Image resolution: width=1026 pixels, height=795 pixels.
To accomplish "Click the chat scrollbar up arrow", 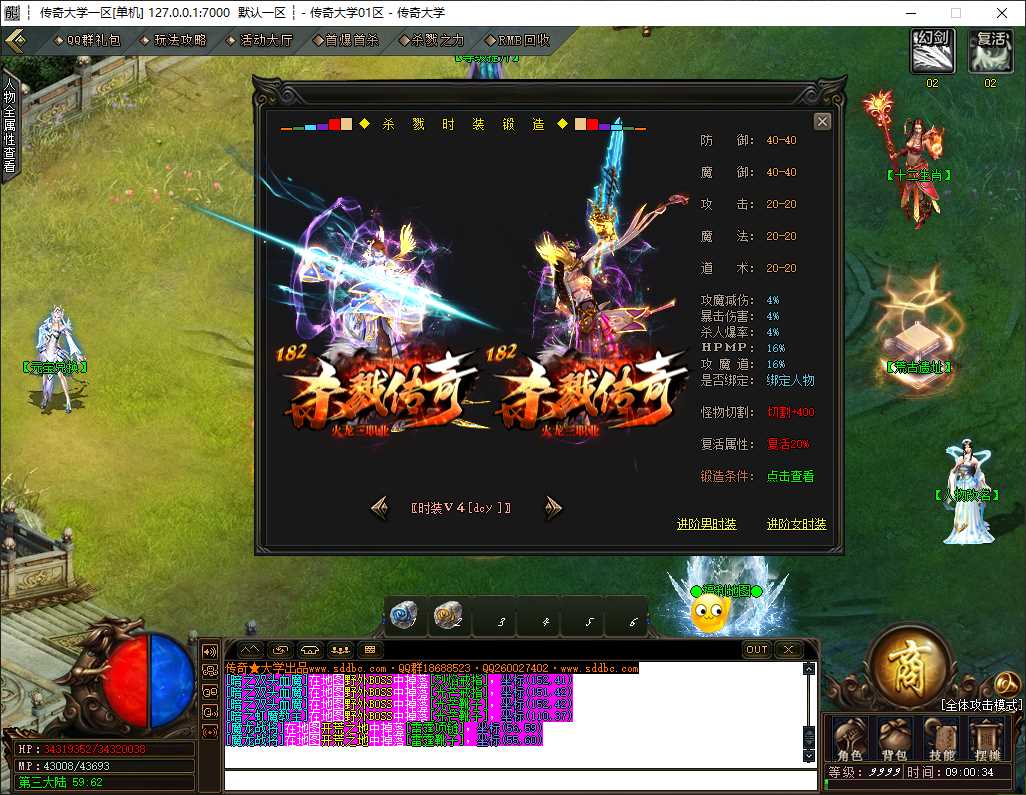I will click(x=809, y=669).
